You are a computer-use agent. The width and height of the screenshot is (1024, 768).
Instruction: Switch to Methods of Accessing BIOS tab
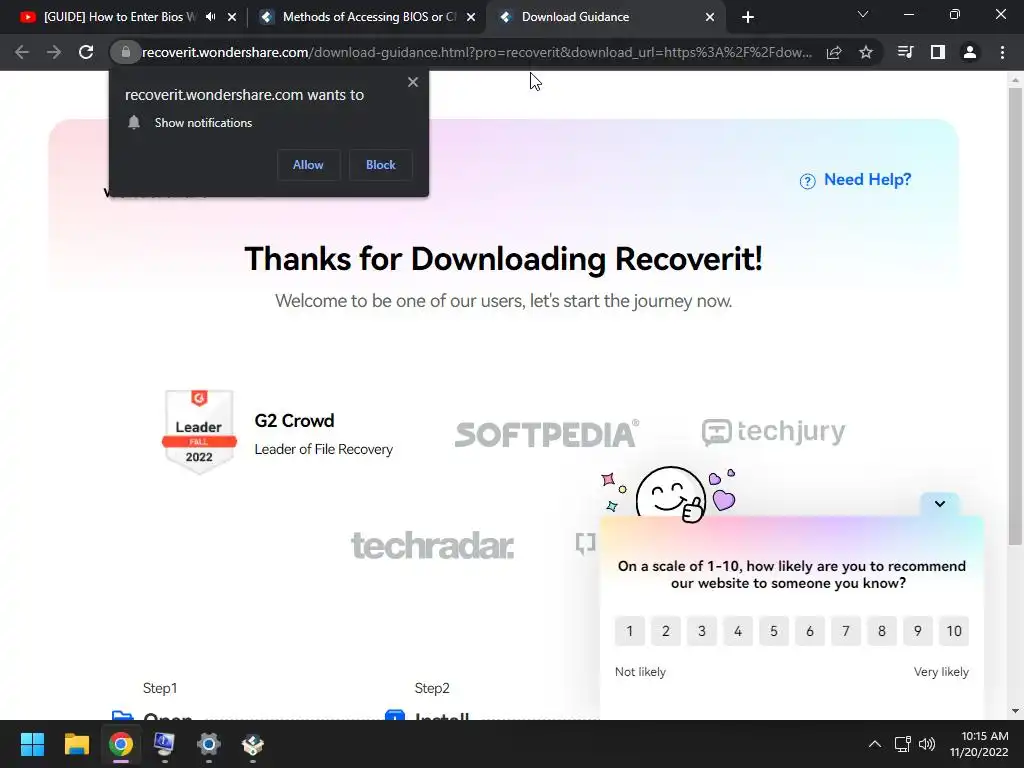click(x=368, y=17)
